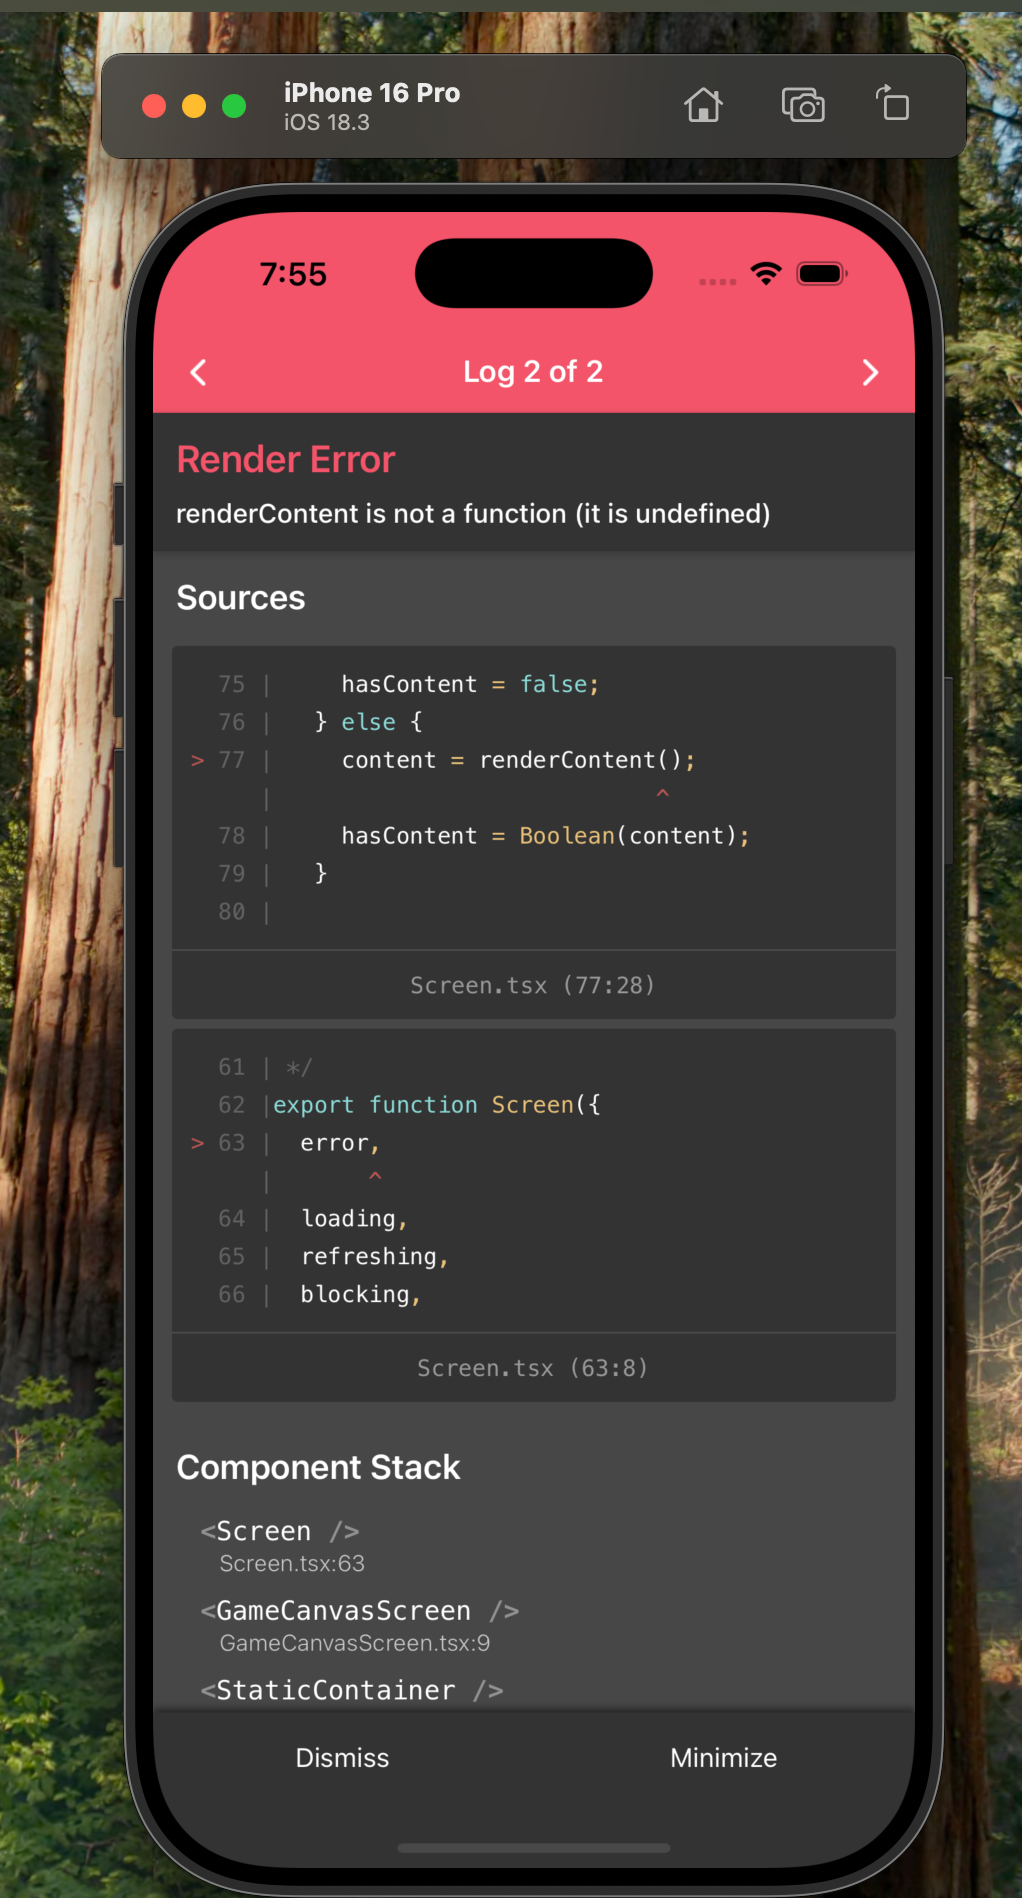Click the battery status icon
Screen dimensions: 1022x1898
click(x=821, y=274)
